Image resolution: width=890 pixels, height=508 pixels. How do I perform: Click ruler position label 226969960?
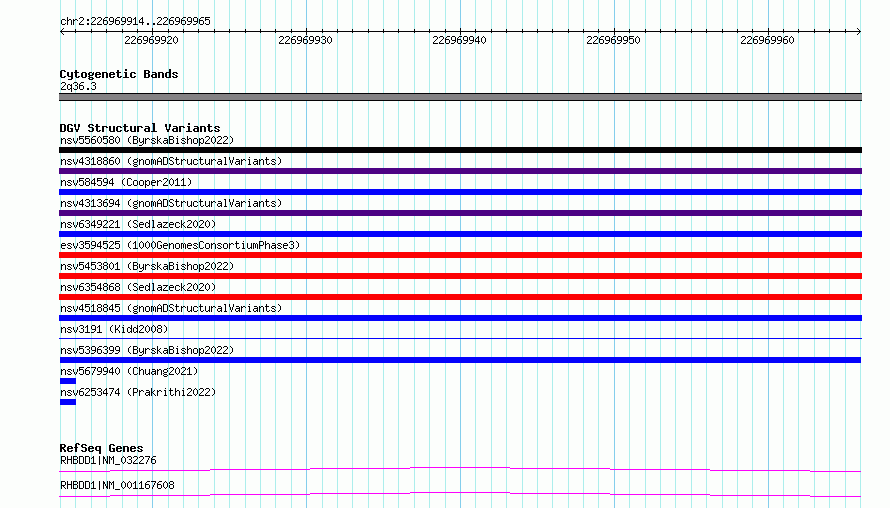coord(767,40)
